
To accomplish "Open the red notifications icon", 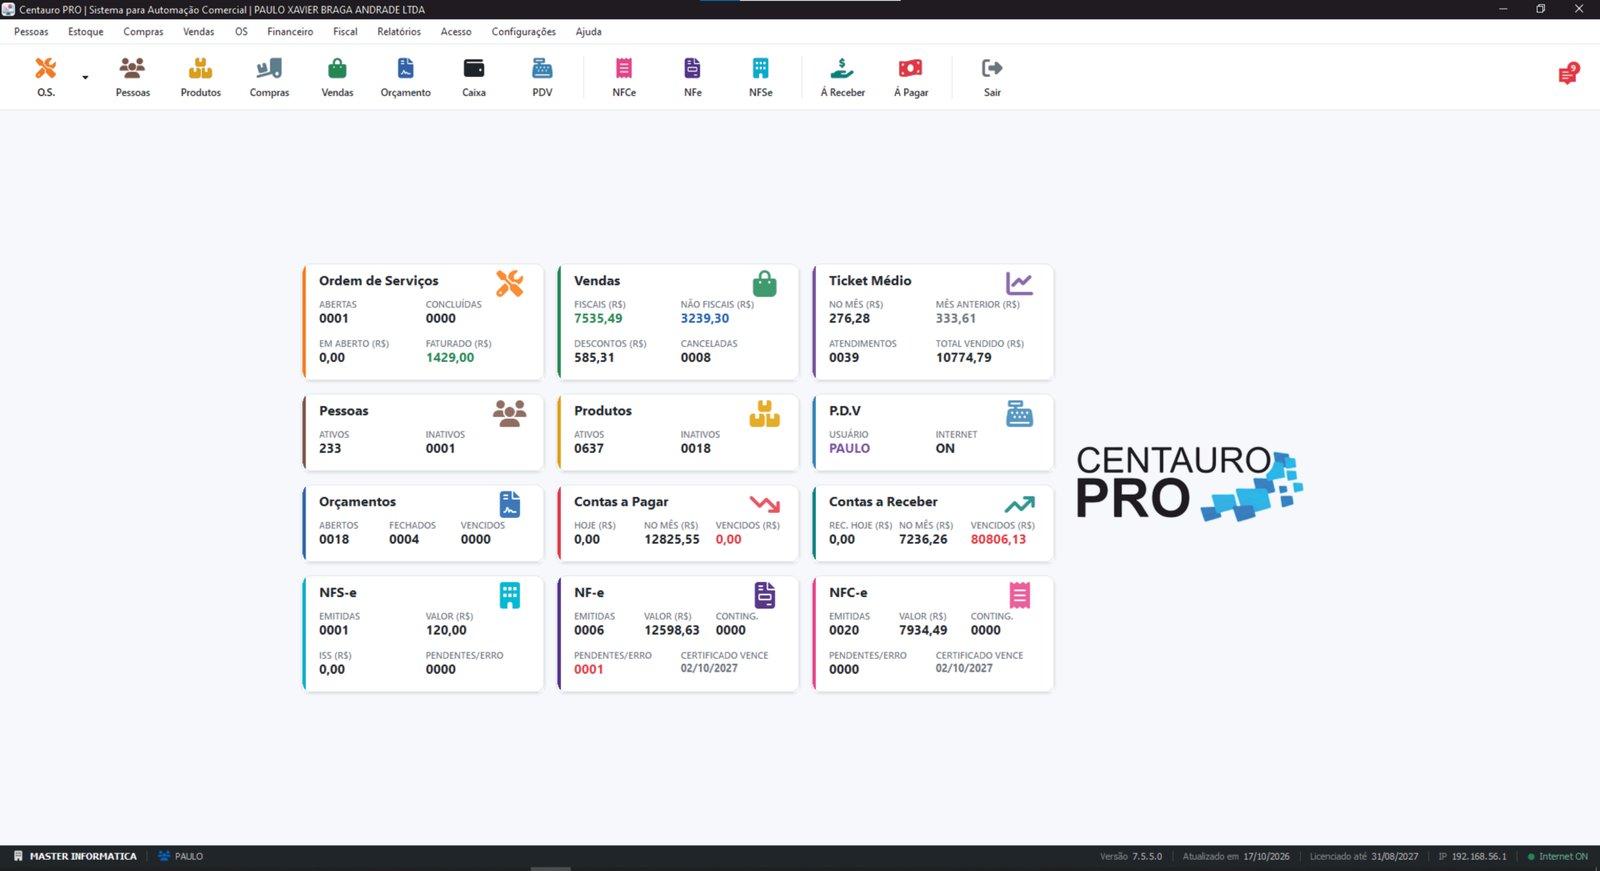I will (x=1568, y=74).
